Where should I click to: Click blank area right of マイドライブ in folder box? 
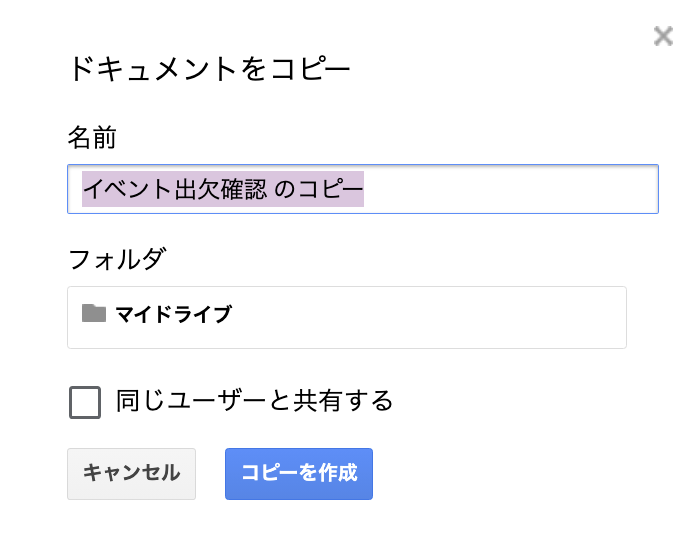[x=430, y=317]
